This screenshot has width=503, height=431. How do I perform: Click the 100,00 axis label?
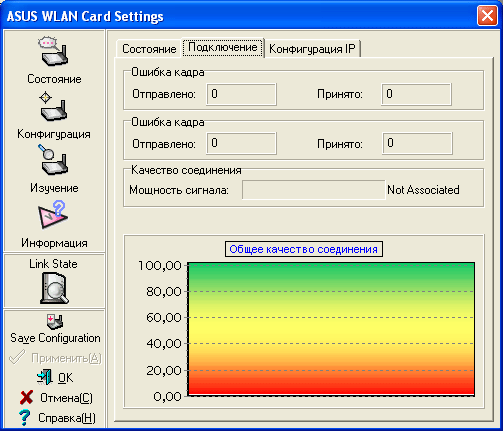[x=160, y=266]
